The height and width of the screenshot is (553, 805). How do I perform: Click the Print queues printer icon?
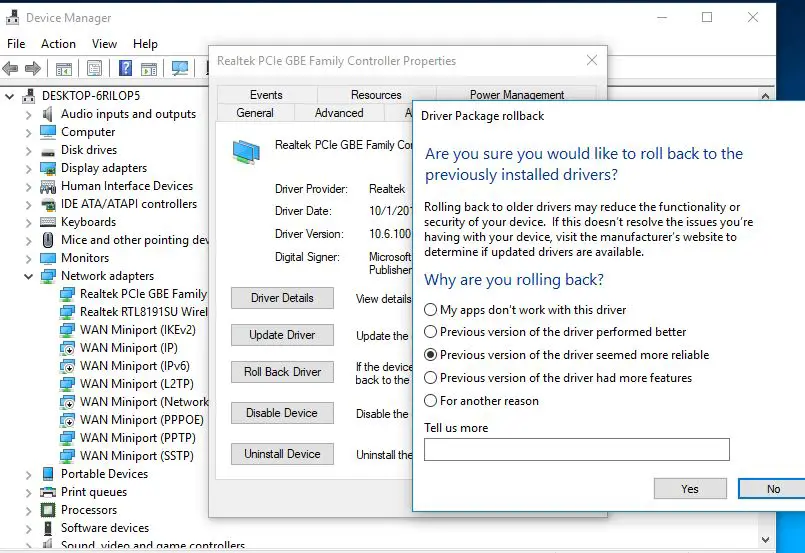48,492
